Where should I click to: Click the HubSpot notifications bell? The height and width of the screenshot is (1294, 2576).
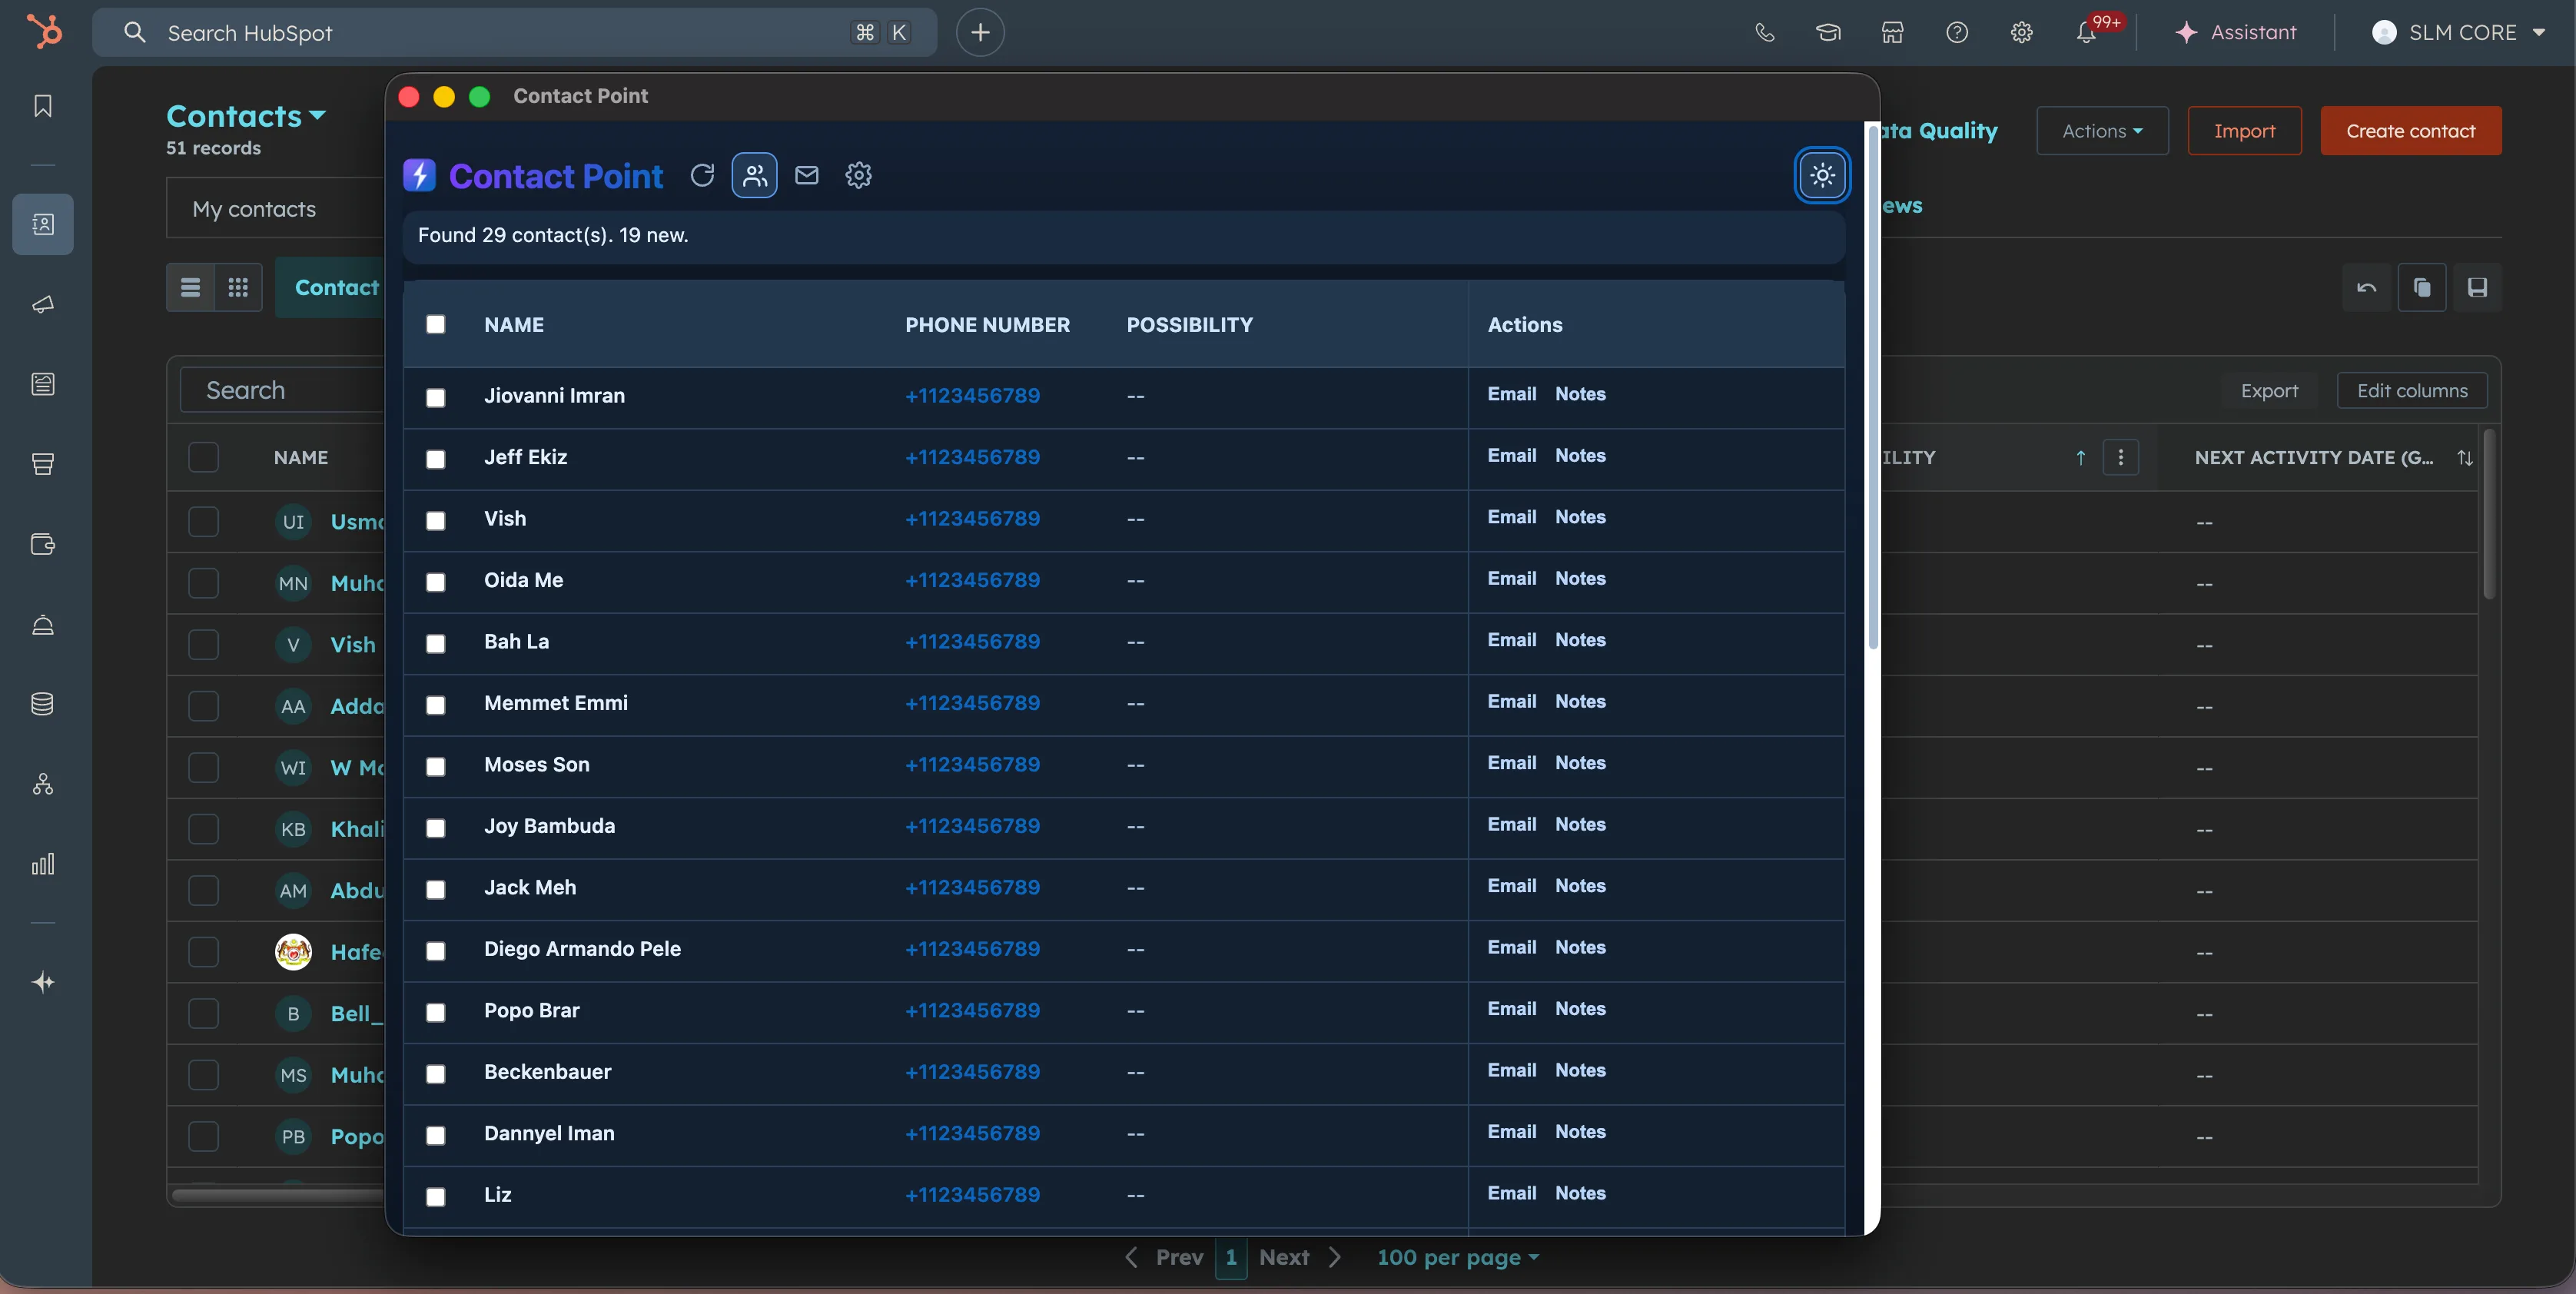[x=2086, y=33]
